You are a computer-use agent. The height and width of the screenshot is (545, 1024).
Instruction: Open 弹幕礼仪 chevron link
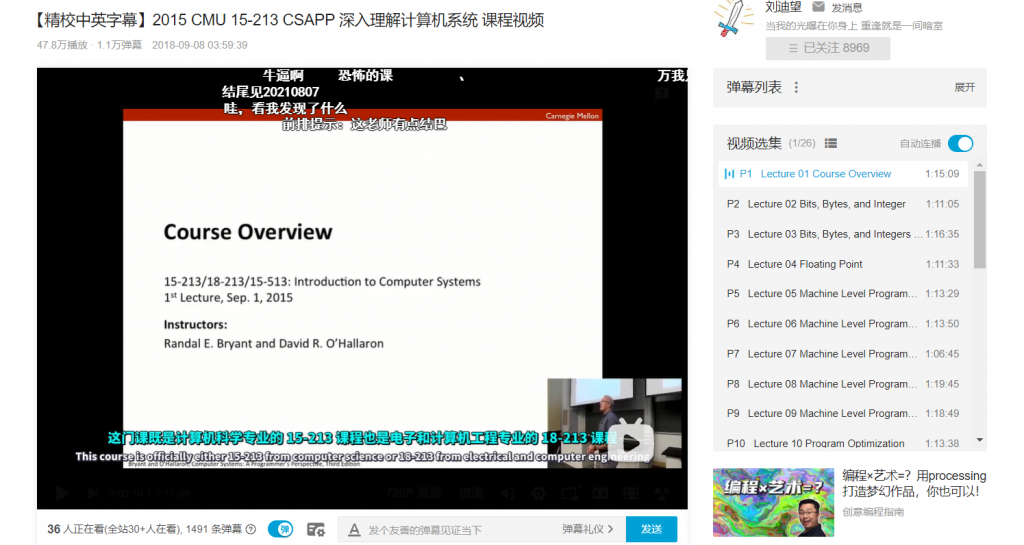[588, 529]
